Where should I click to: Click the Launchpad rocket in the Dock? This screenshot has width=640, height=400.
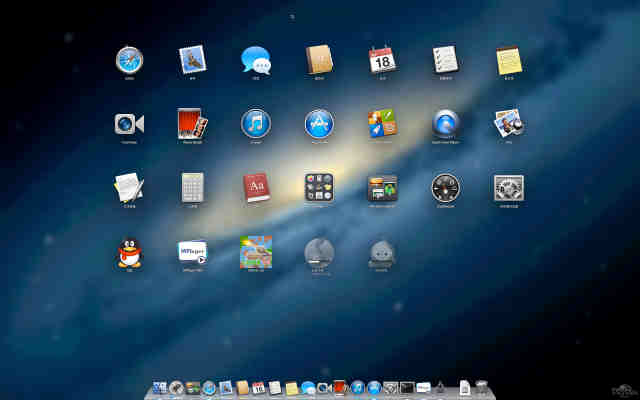tap(176, 387)
